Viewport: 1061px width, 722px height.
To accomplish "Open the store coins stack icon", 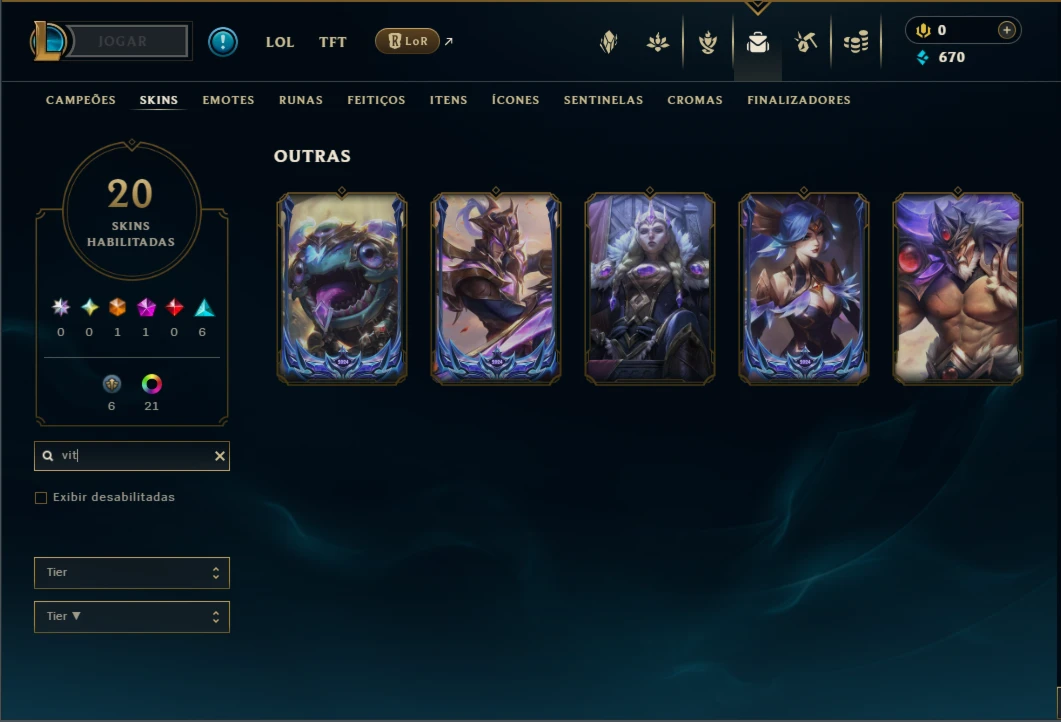I will tap(856, 43).
